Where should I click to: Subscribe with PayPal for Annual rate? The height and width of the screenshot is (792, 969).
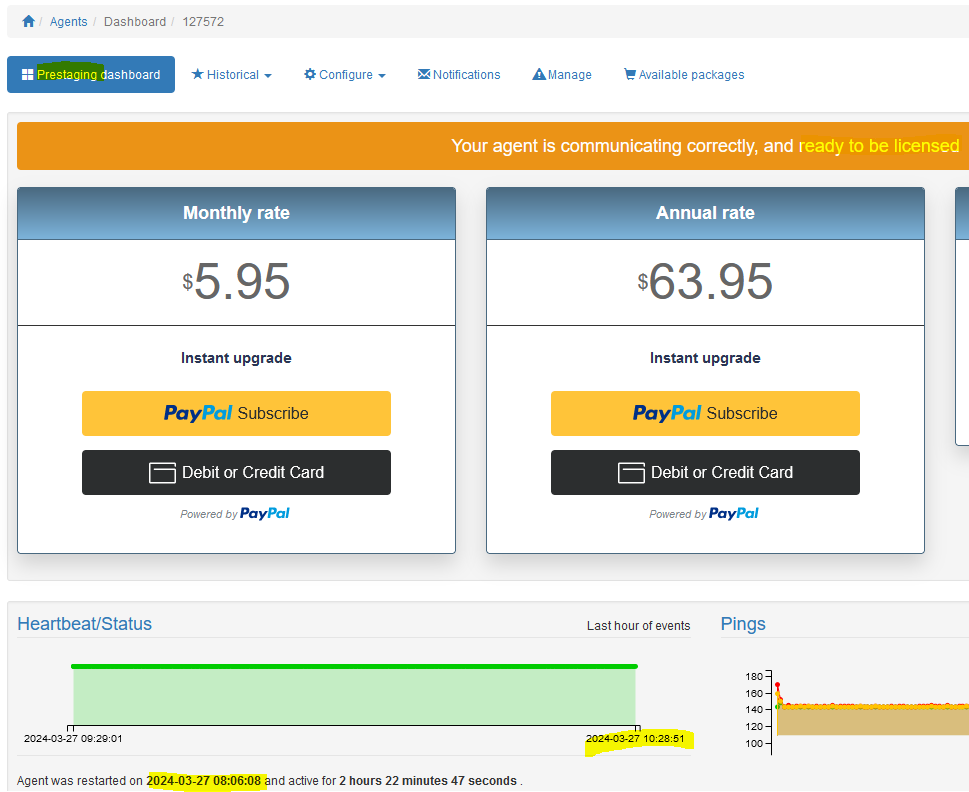tap(705, 413)
